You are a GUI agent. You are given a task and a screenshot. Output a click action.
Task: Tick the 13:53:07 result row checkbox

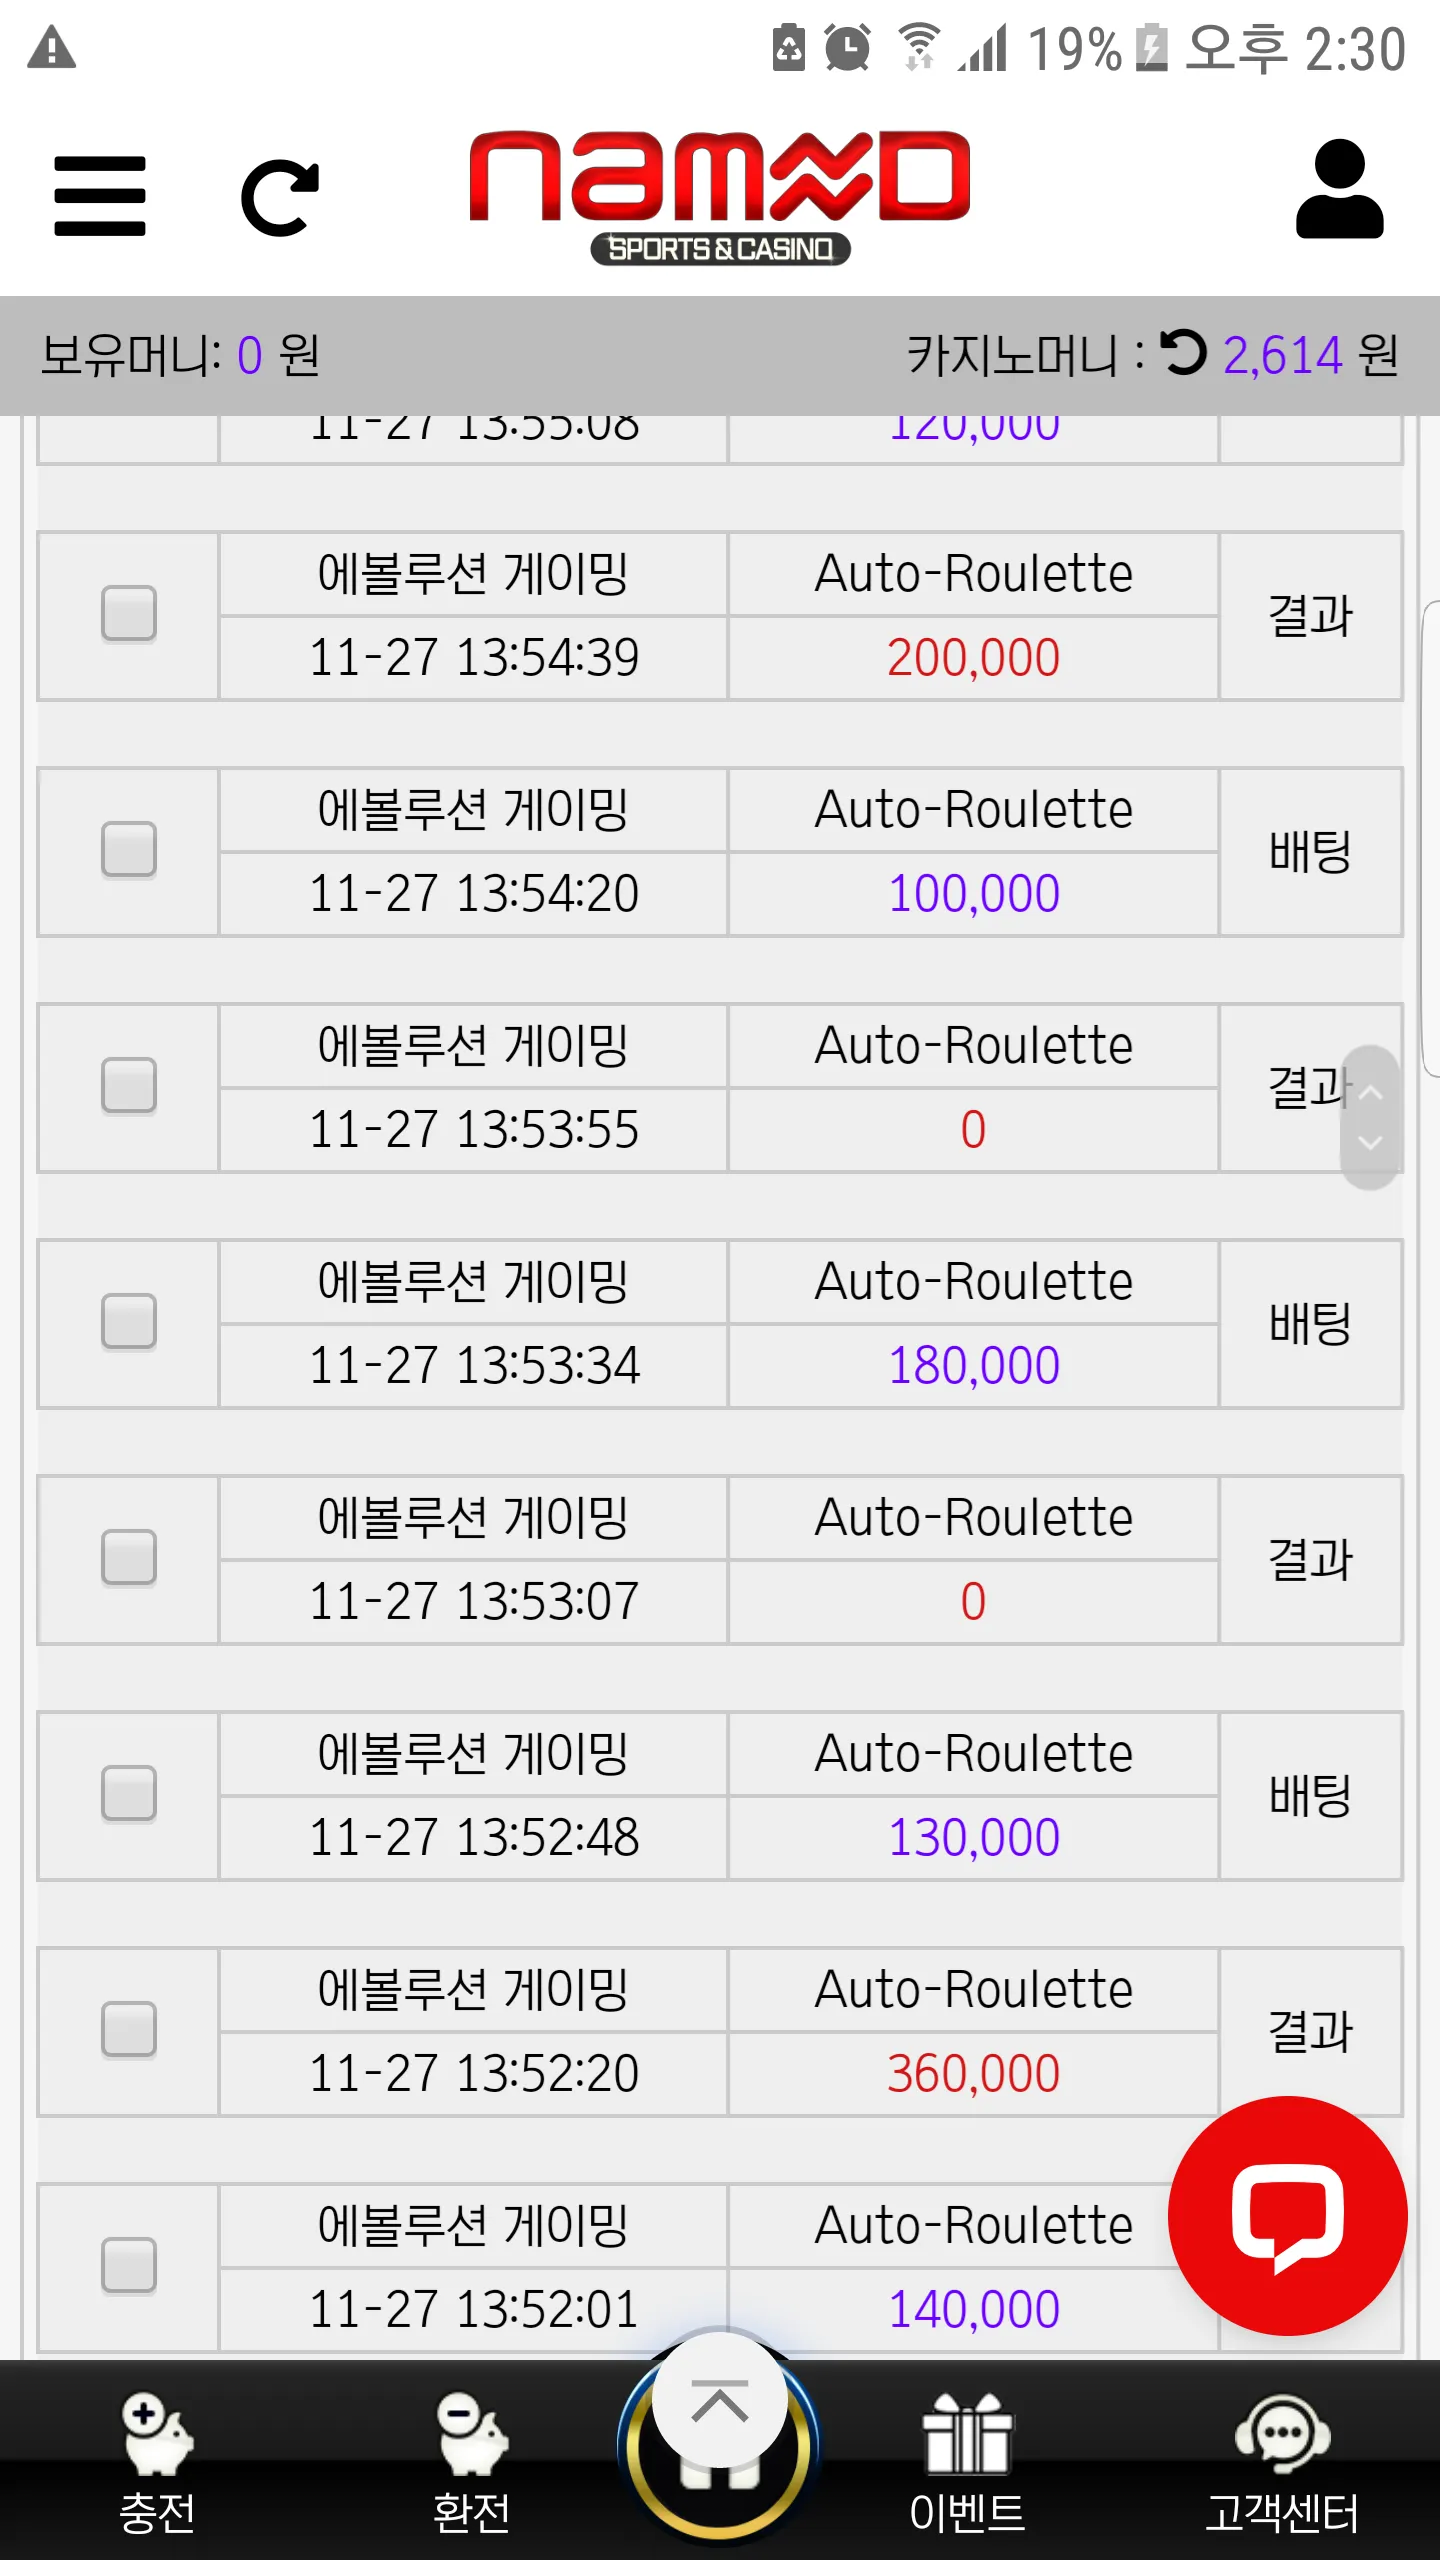tap(129, 1557)
